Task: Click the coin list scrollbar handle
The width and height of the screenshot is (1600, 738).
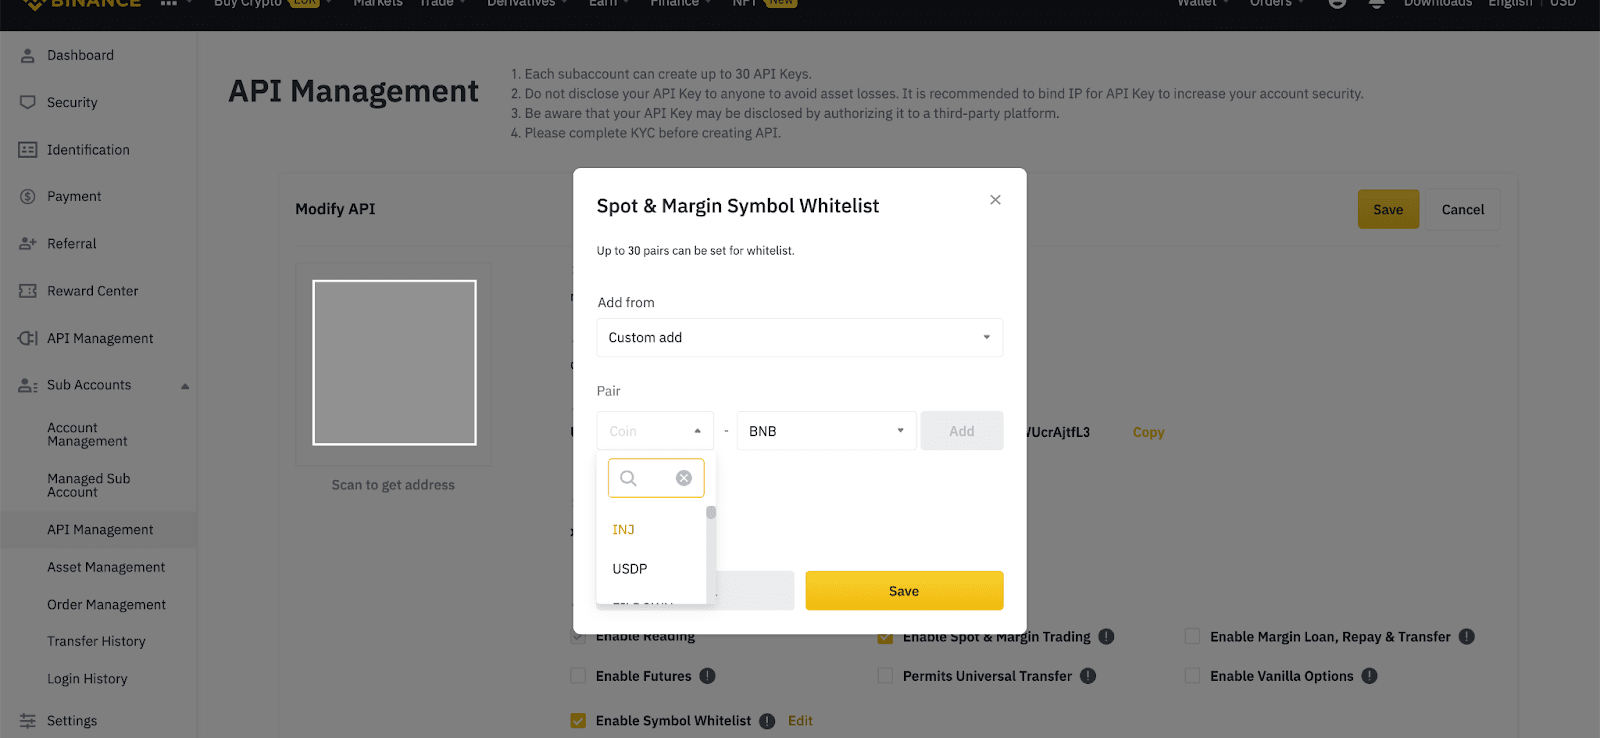Action: (711, 513)
